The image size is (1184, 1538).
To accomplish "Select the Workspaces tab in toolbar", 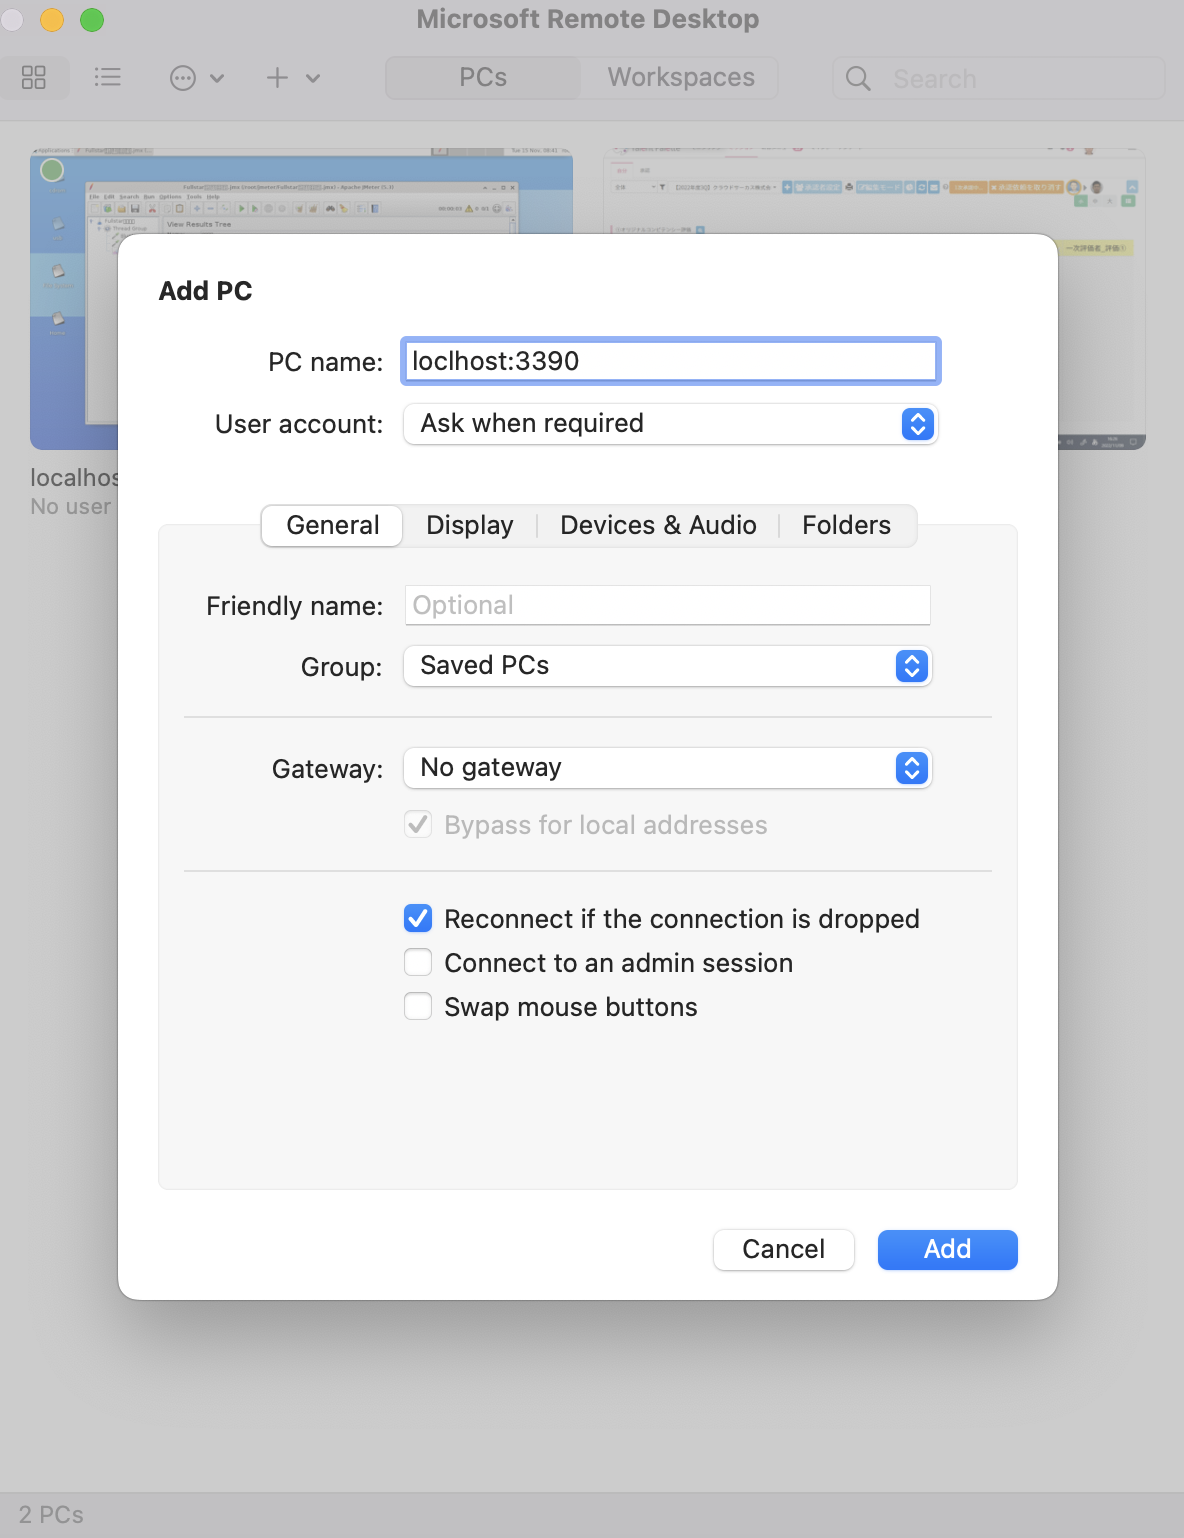I will 681,78.
